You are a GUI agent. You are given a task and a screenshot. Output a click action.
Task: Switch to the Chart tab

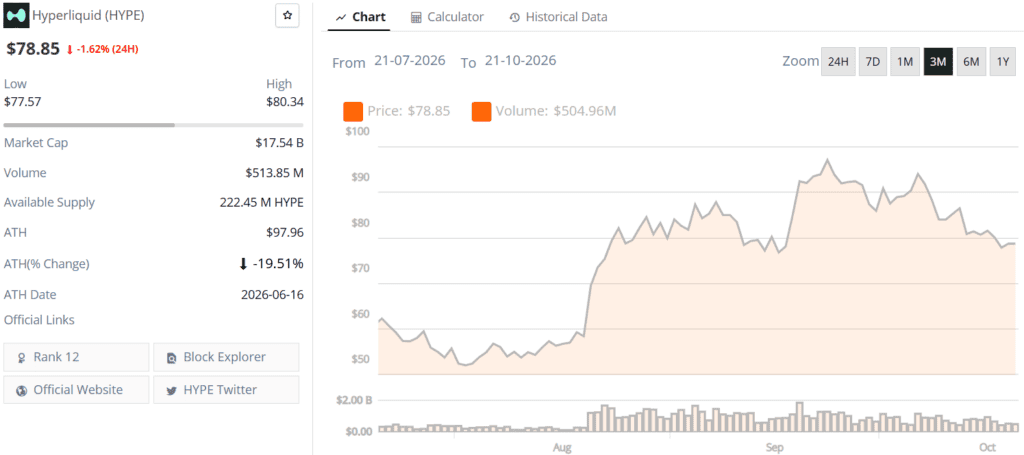point(360,17)
